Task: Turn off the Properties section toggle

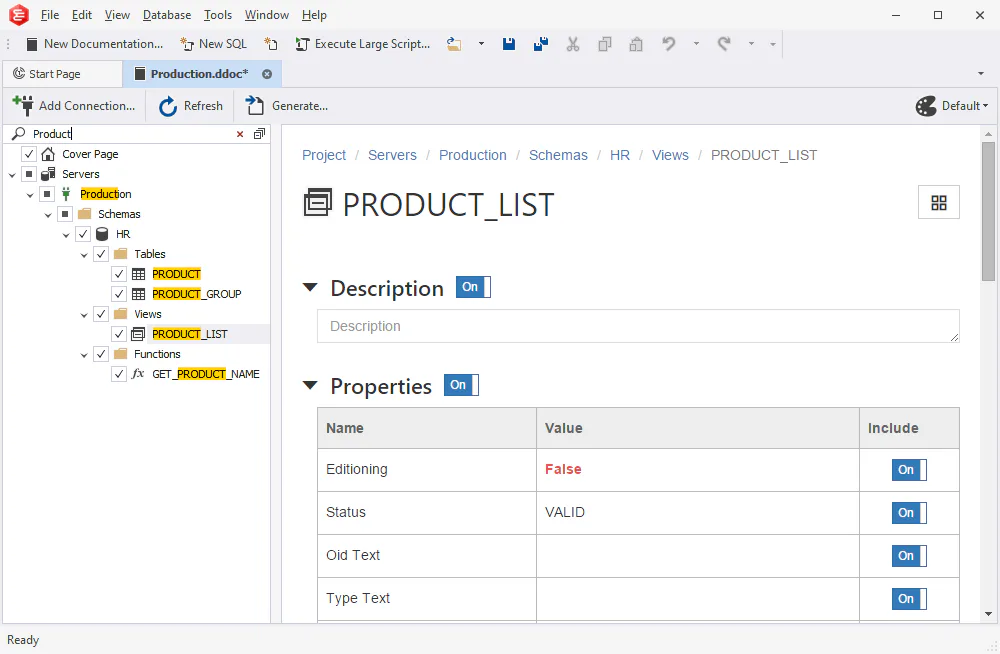Action: click(461, 385)
